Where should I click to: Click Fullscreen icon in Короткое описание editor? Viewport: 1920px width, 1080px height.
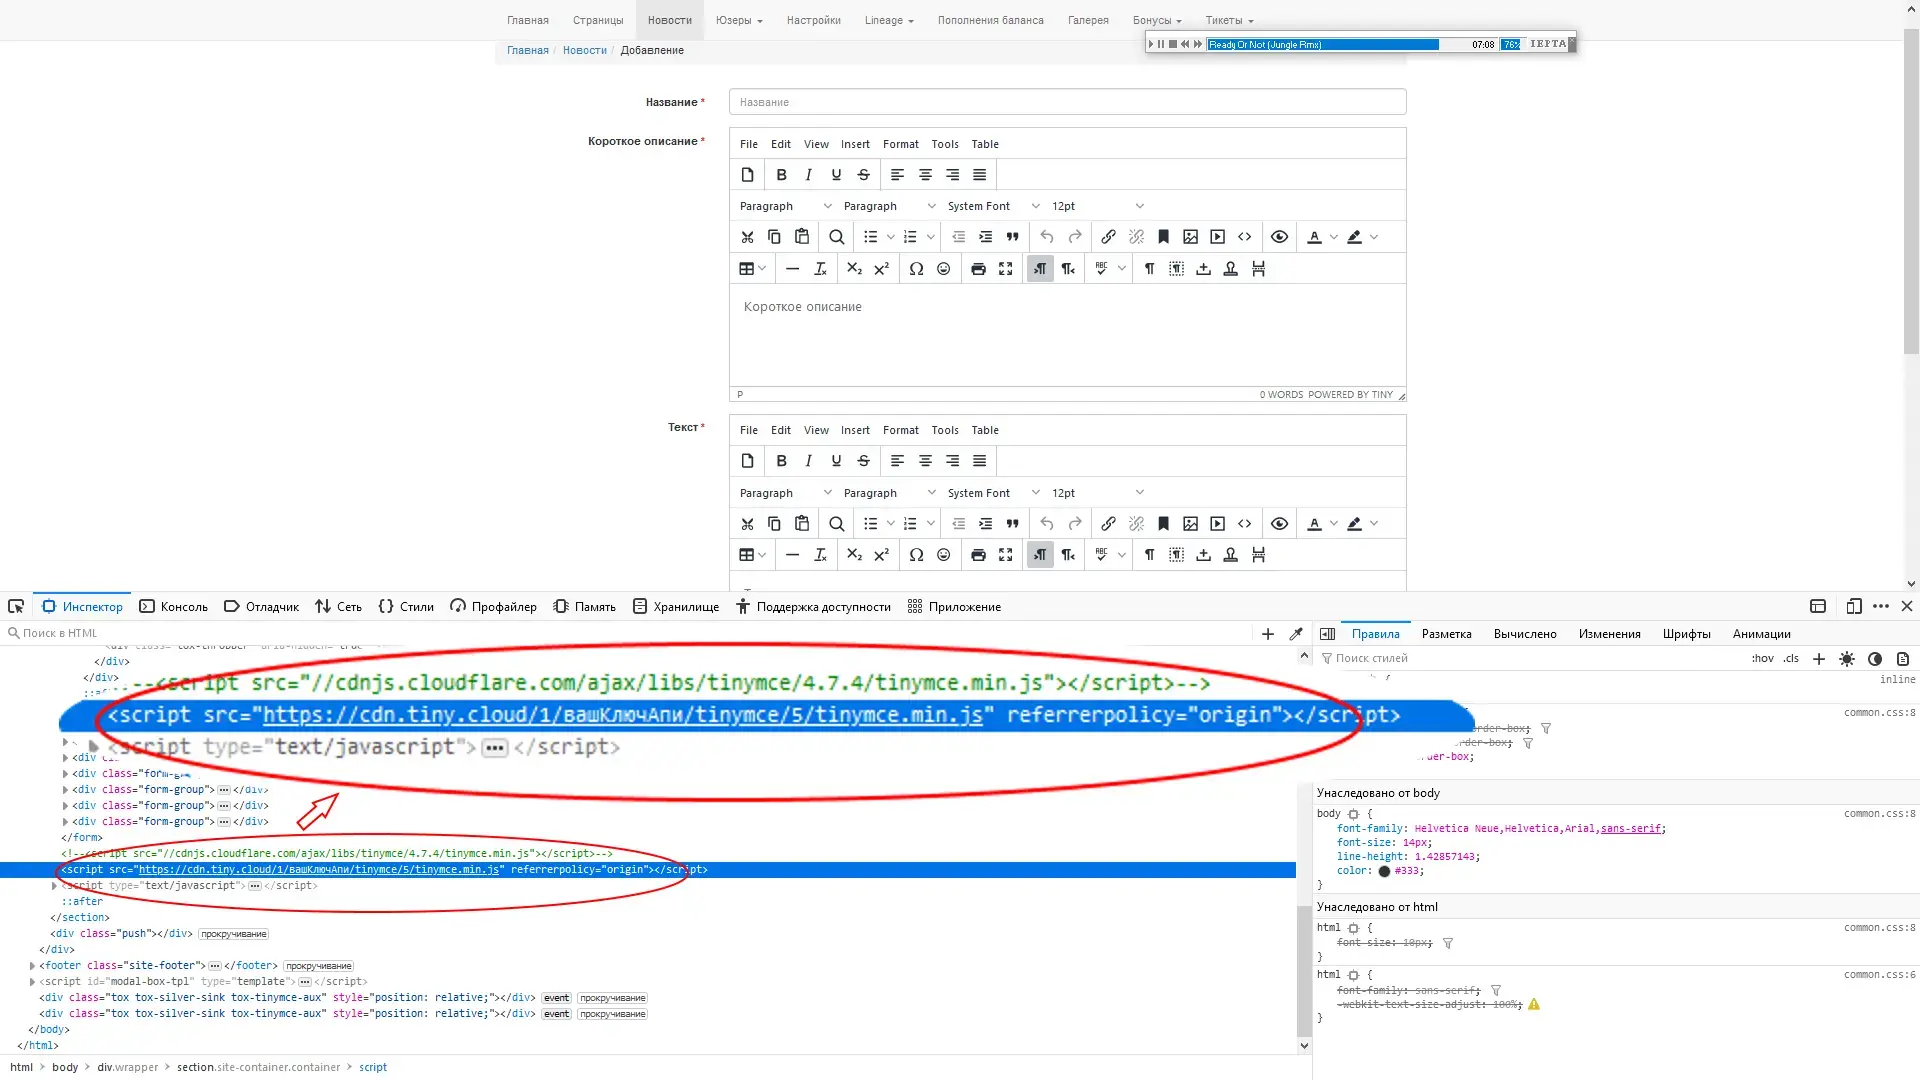tap(1006, 269)
